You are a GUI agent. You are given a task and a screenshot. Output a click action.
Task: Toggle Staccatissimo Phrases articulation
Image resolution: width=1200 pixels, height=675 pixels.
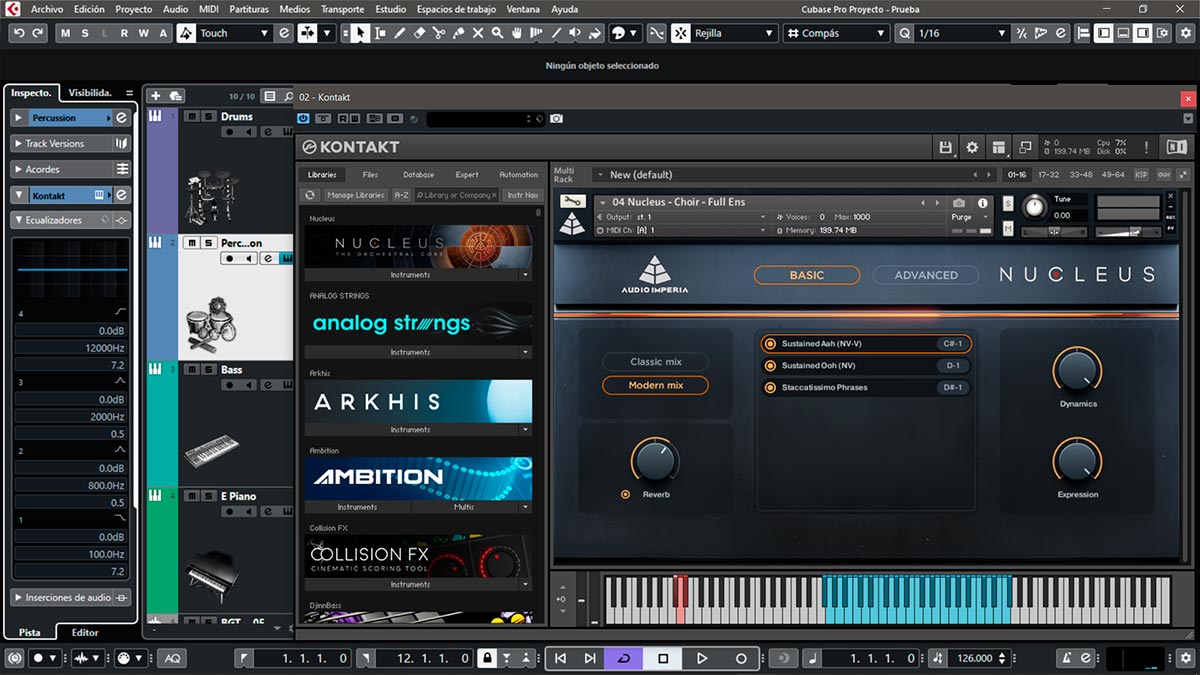point(770,387)
